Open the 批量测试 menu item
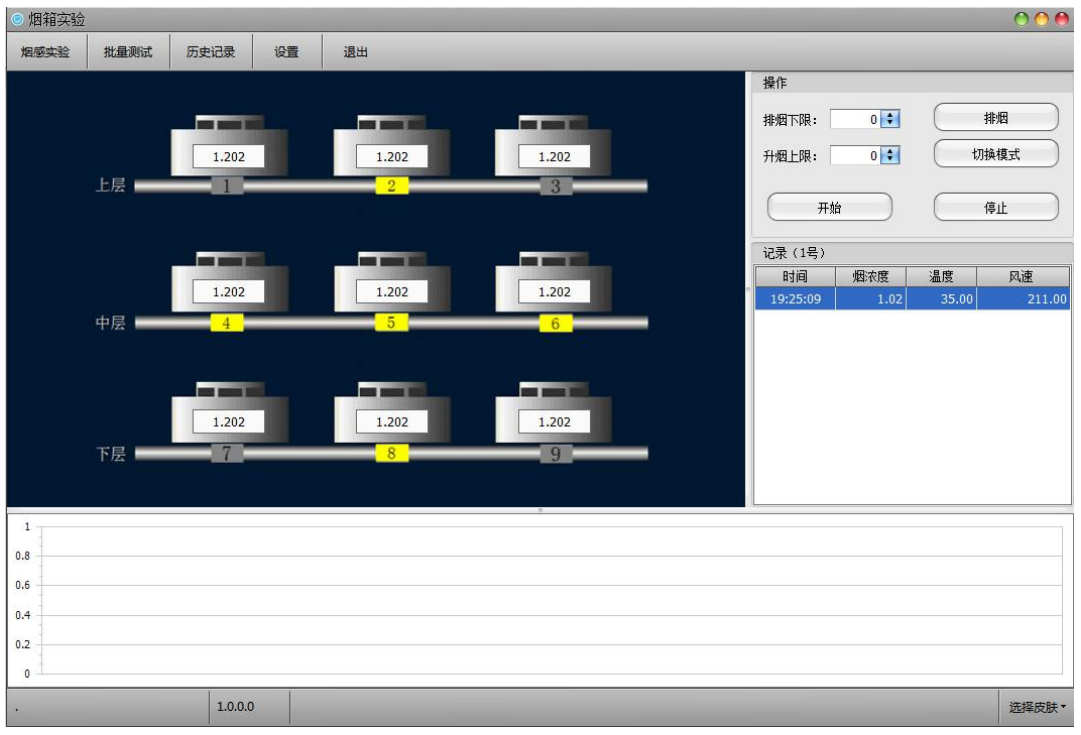Viewport: 1081px width, 735px height. click(128, 52)
